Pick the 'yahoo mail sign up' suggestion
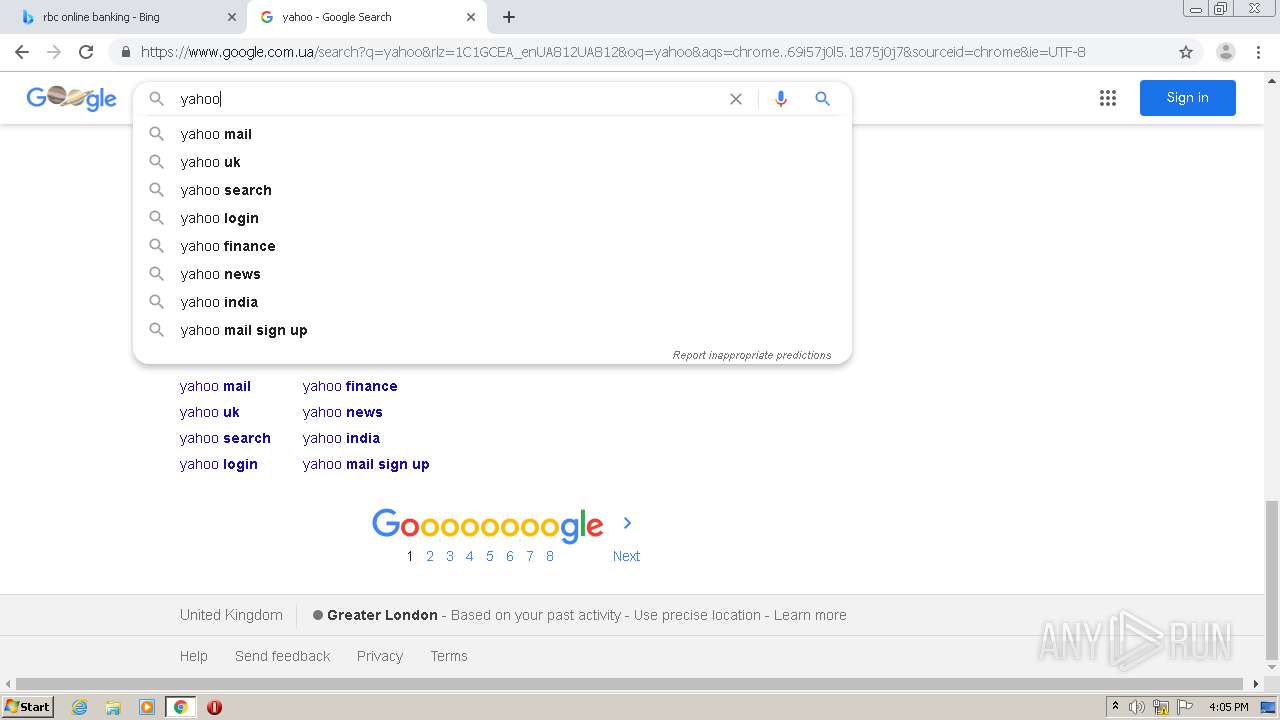Viewport: 1280px width, 720px height. tap(492, 330)
